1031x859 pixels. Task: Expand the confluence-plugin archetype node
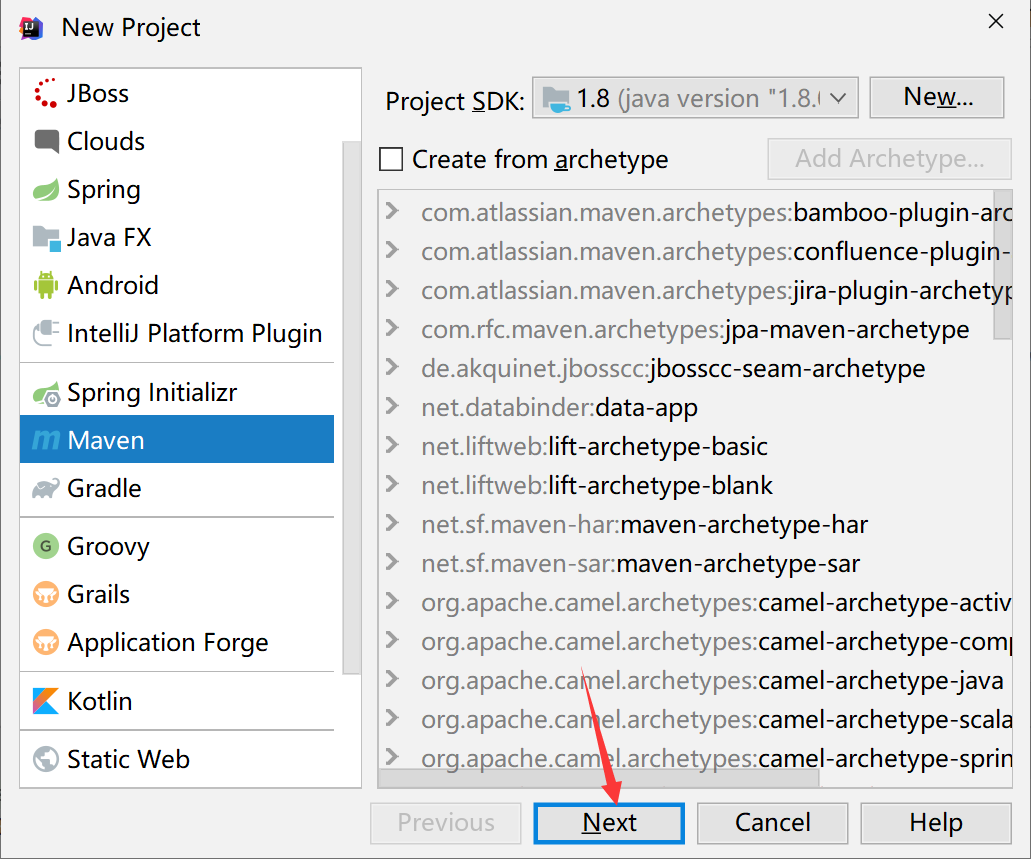393,250
